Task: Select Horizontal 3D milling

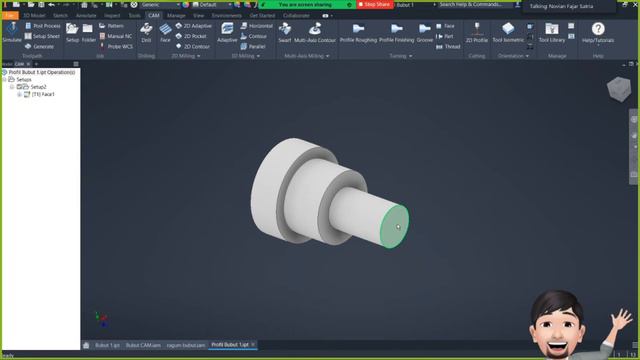Action: [x=256, y=26]
